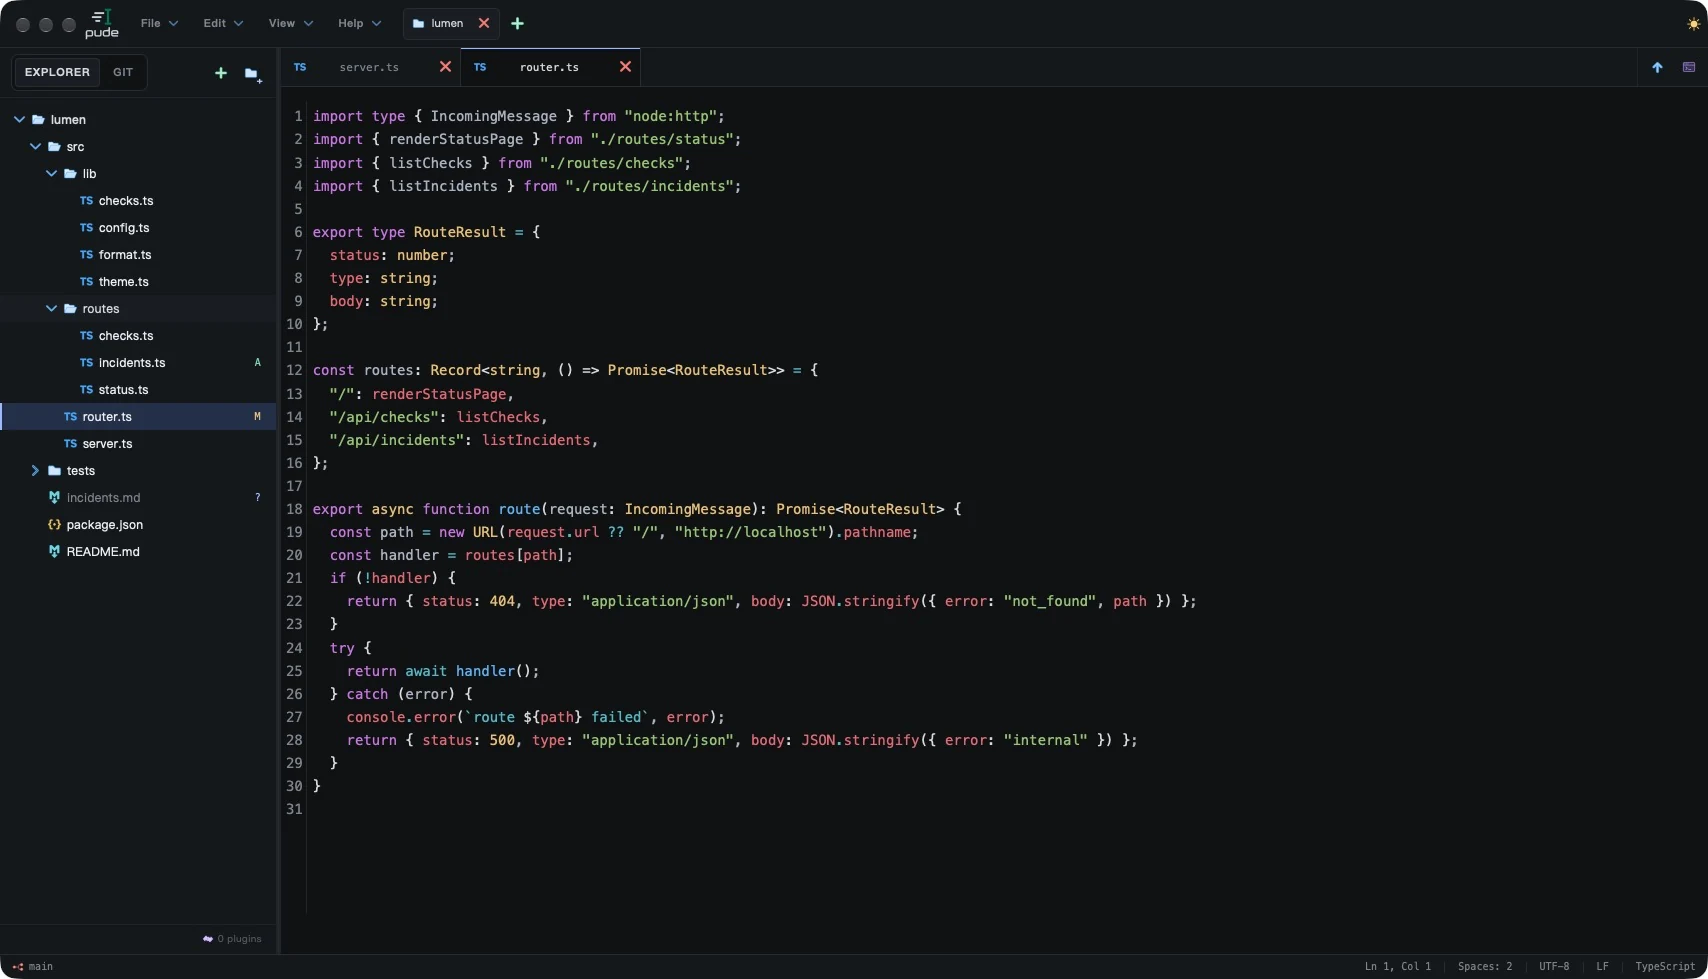Open status.ts in the routes folder
Image resolution: width=1708 pixels, height=979 pixels.
138,390
